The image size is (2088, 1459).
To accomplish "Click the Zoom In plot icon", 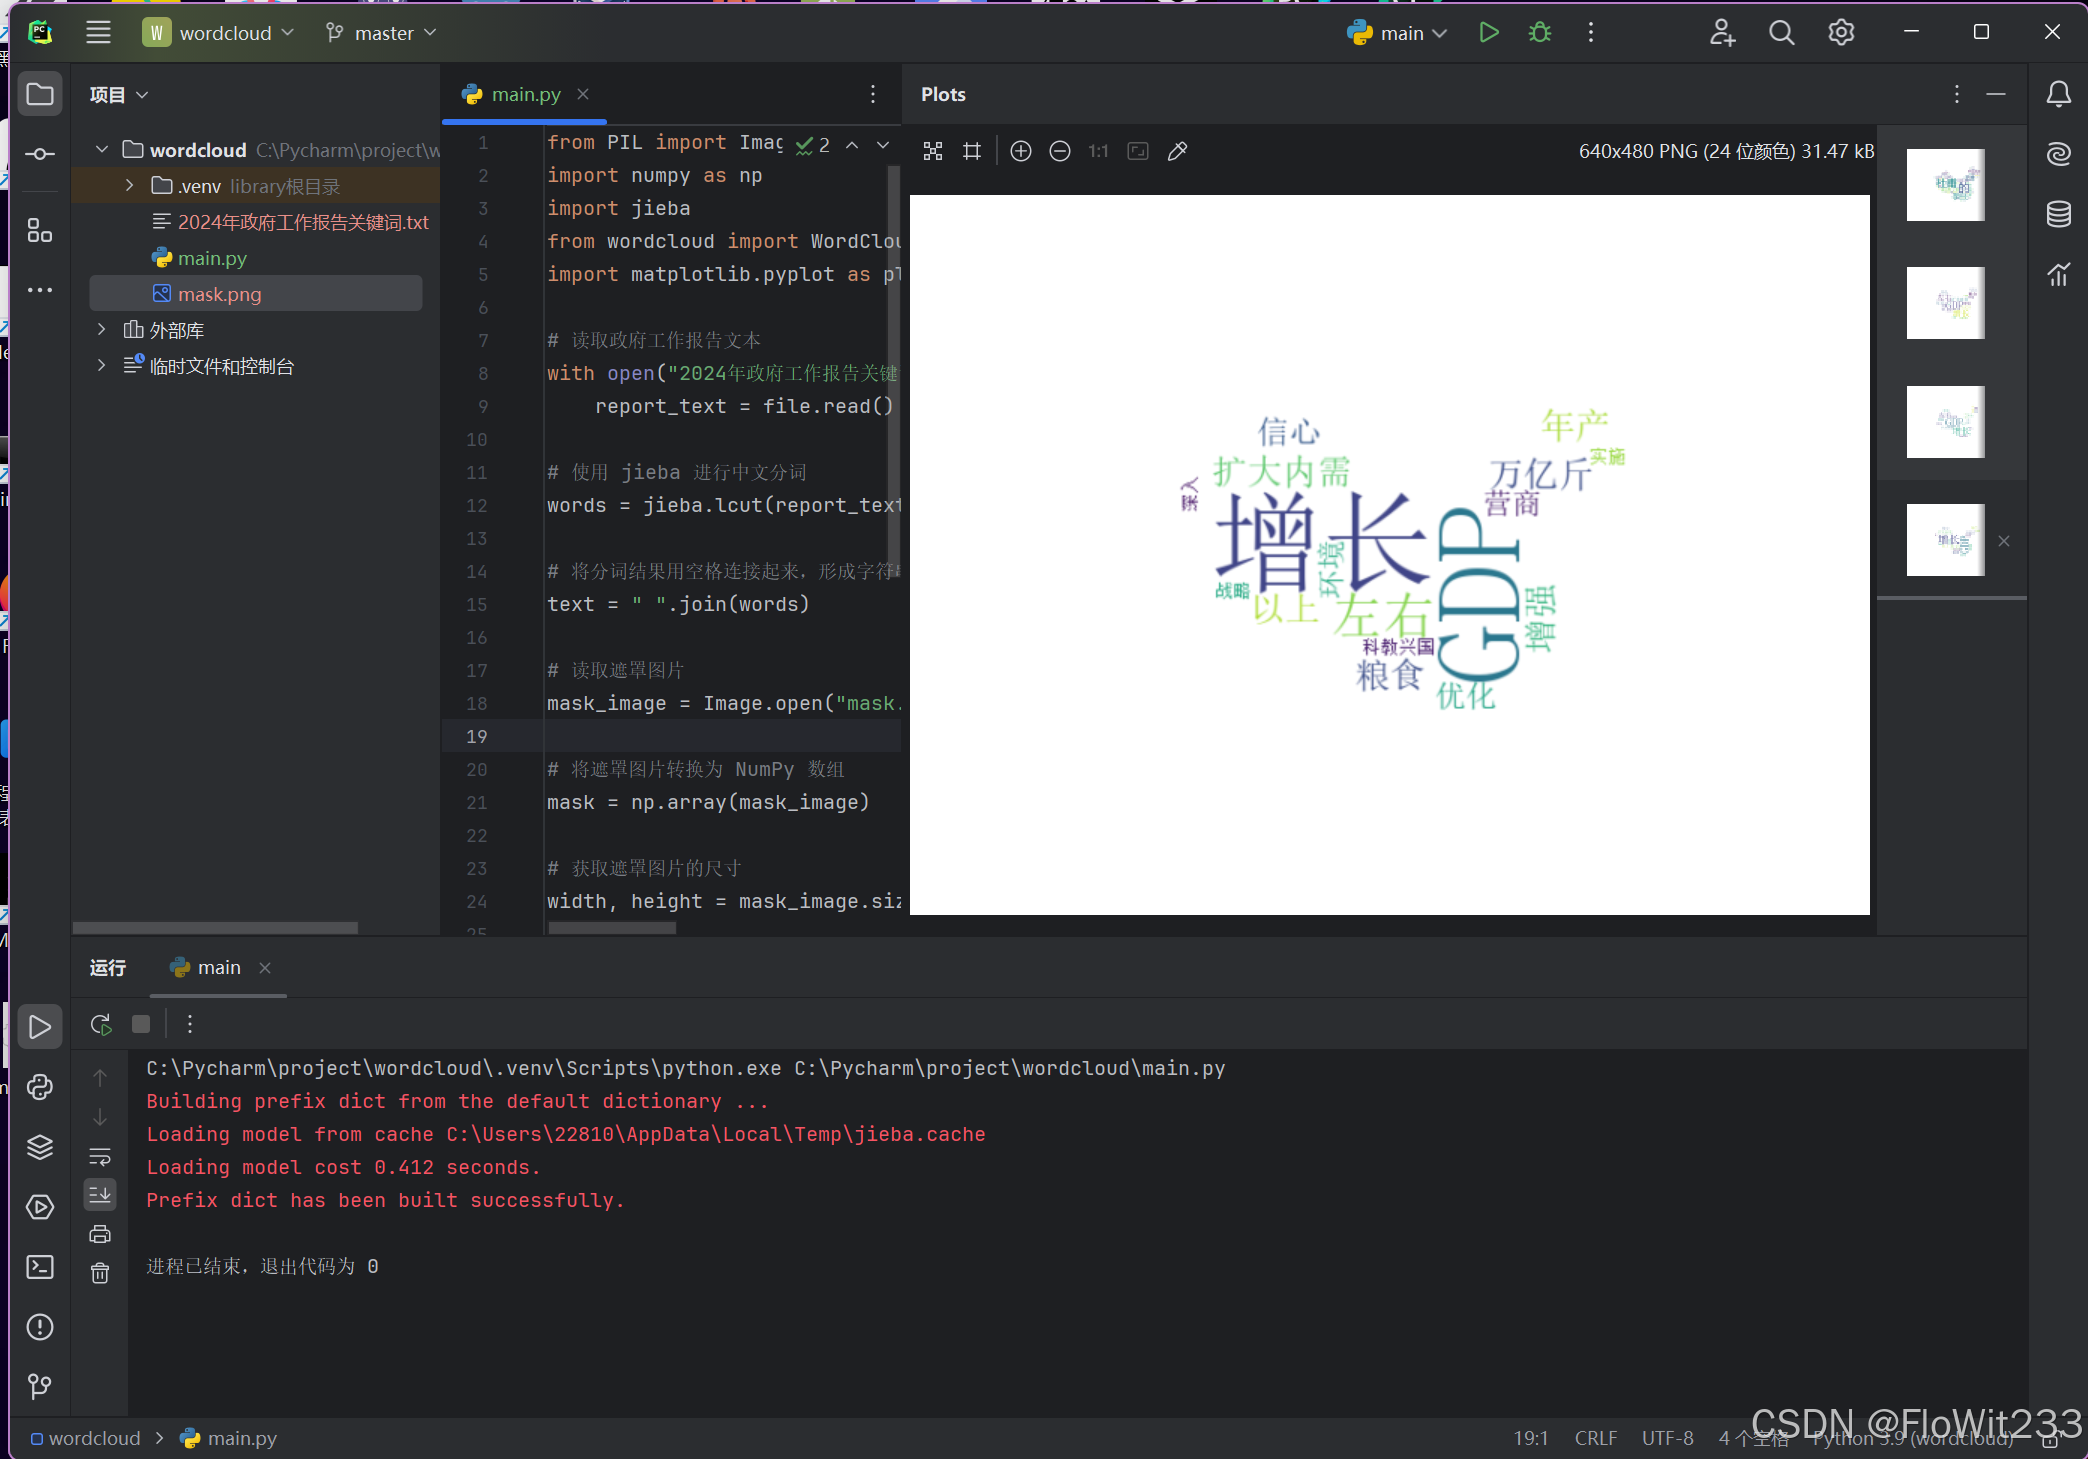I will point(1020,151).
